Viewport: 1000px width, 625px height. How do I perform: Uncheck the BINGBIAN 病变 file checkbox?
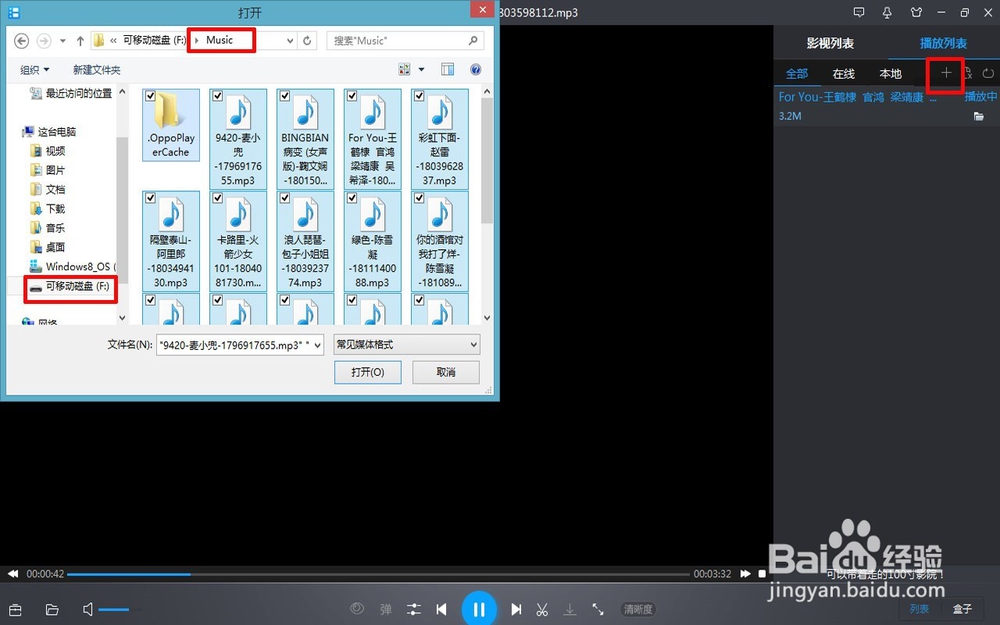point(284,96)
